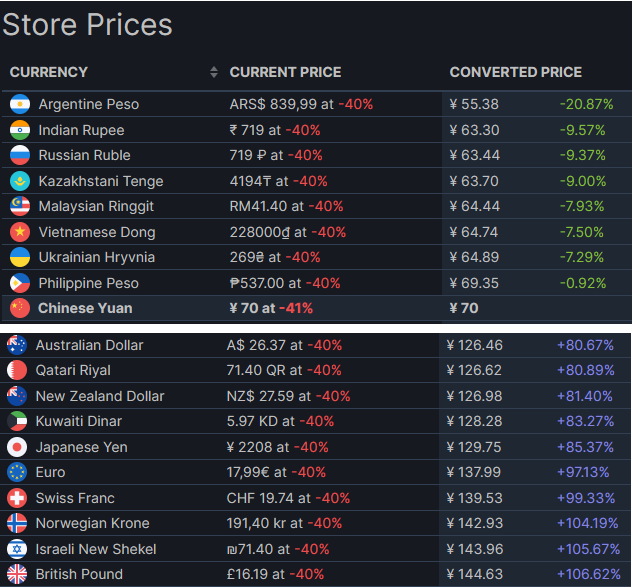The width and height of the screenshot is (632, 587).
Task: Click the ¥ 142.93 converted price
Action: coord(475,523)
